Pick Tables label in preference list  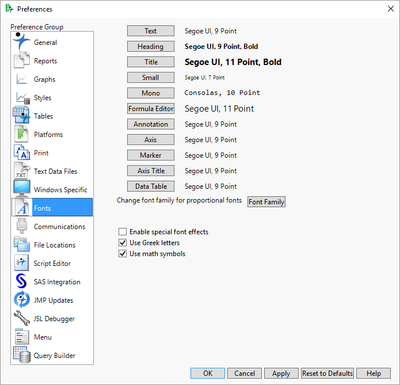tap(43, 116)
